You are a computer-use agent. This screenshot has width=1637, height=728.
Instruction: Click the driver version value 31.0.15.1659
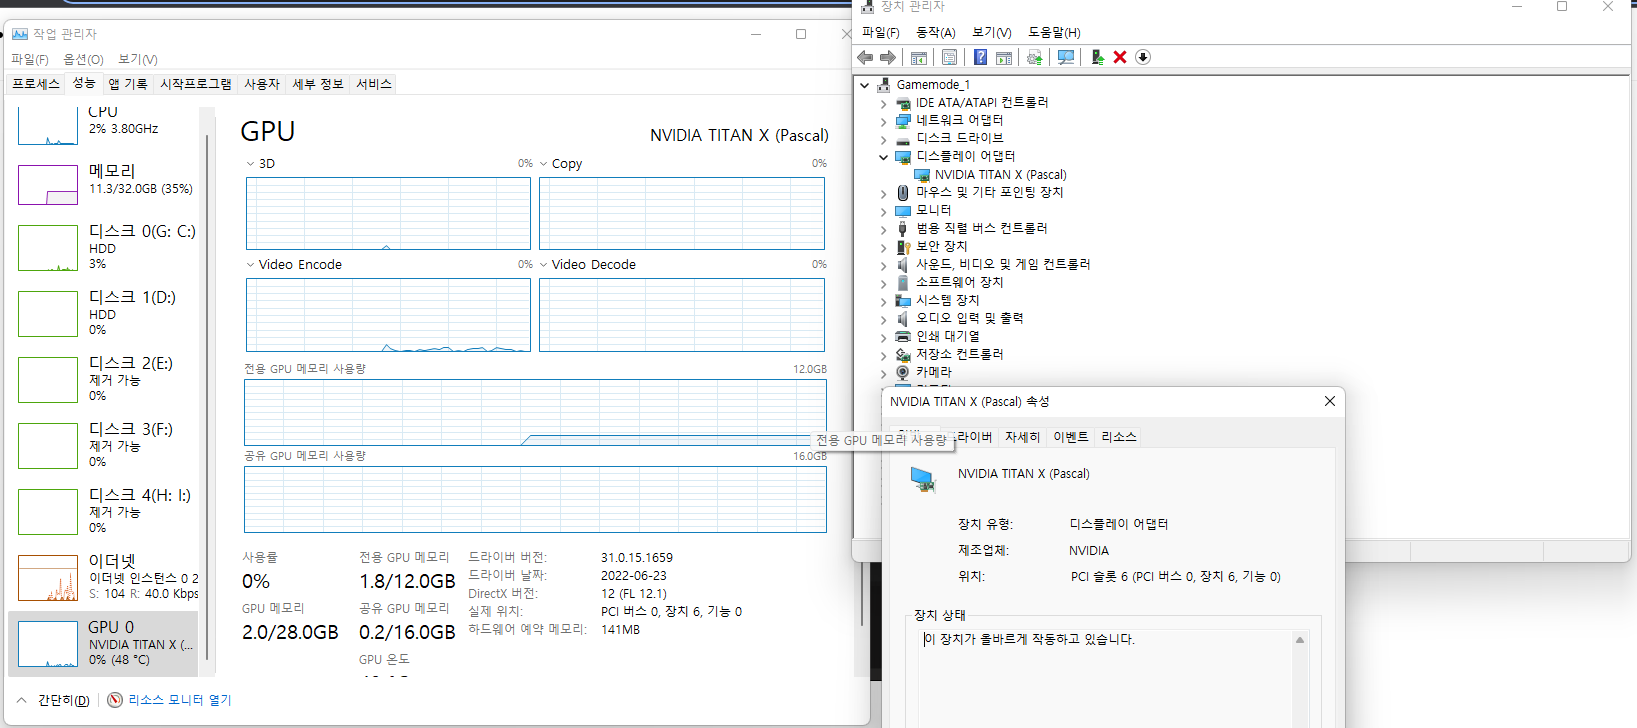(x=637, y=558)
